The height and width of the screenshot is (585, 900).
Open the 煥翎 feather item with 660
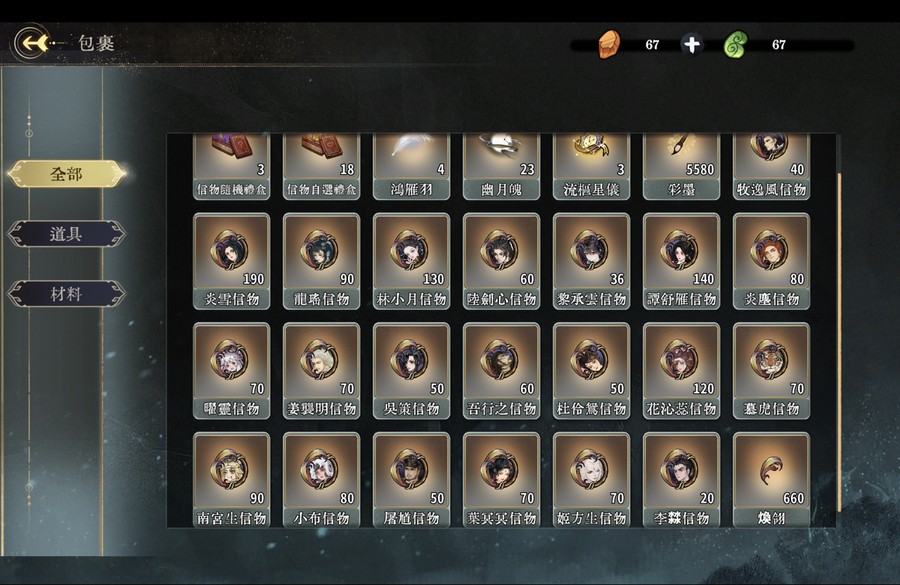click(771, 479)
